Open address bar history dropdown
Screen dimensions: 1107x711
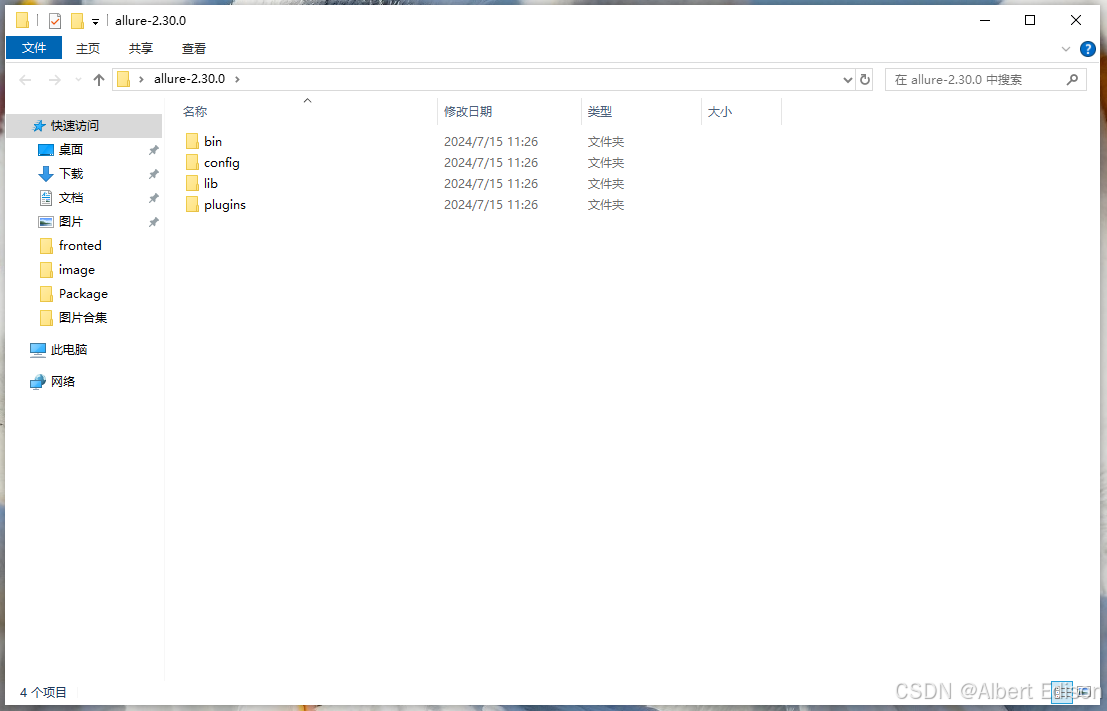848,80
